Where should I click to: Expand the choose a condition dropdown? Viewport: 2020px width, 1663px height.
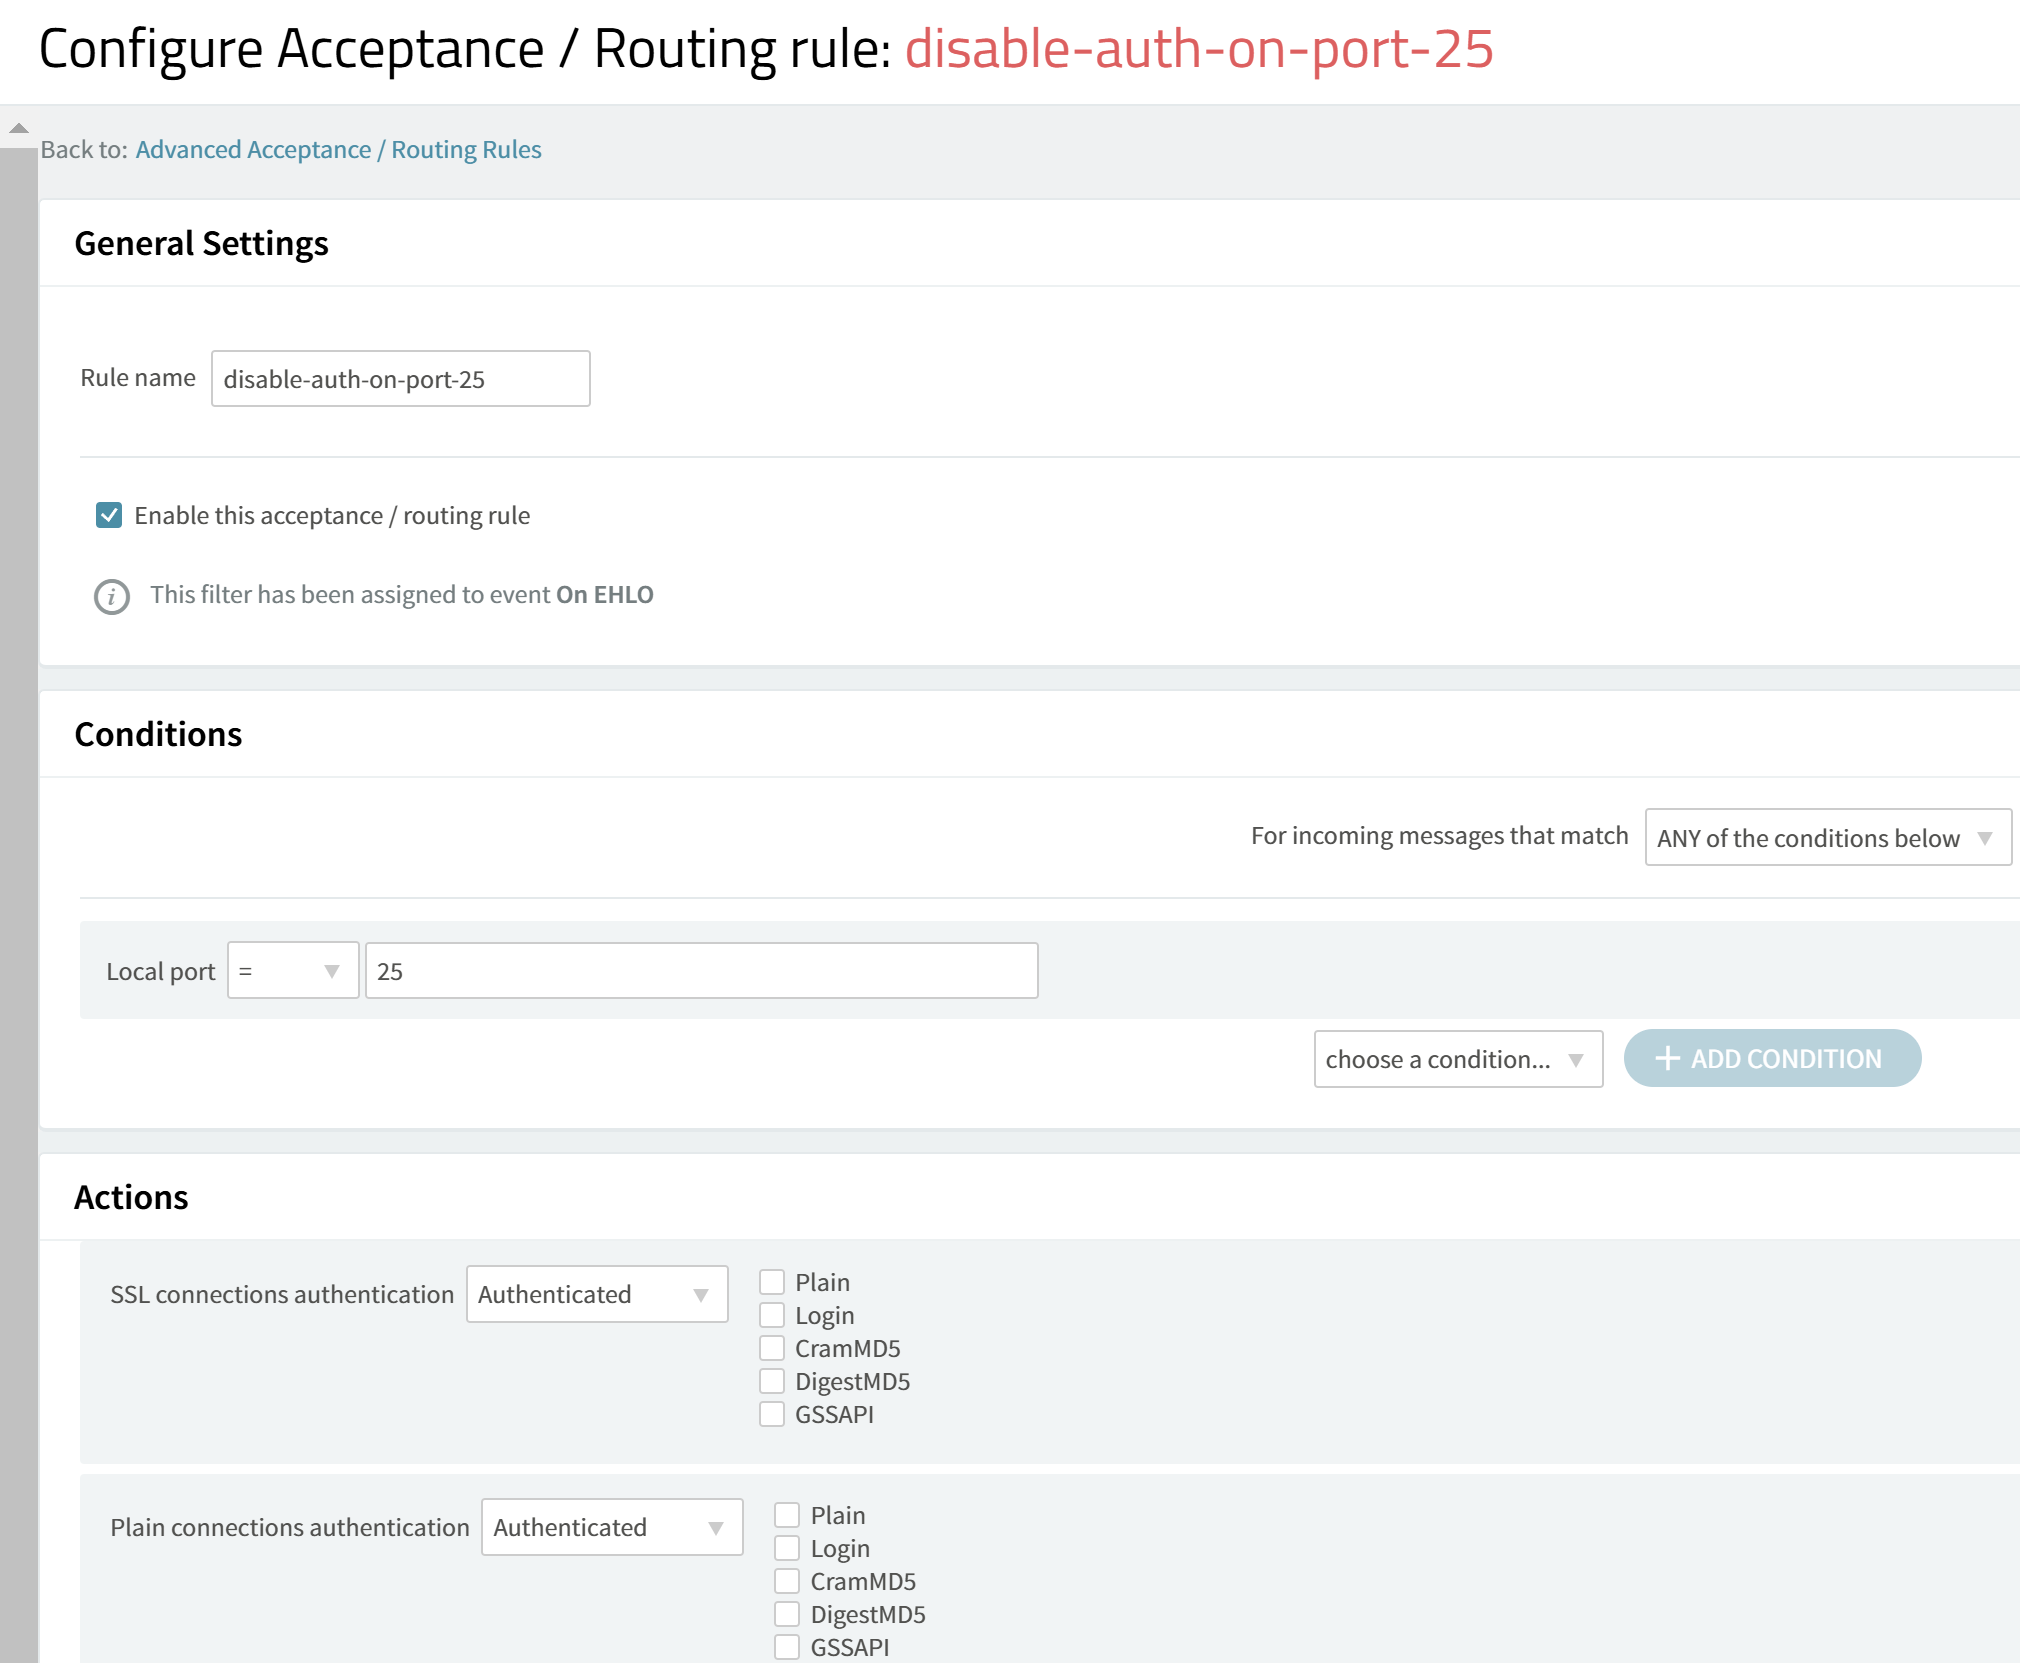tap(1457, 1059)
